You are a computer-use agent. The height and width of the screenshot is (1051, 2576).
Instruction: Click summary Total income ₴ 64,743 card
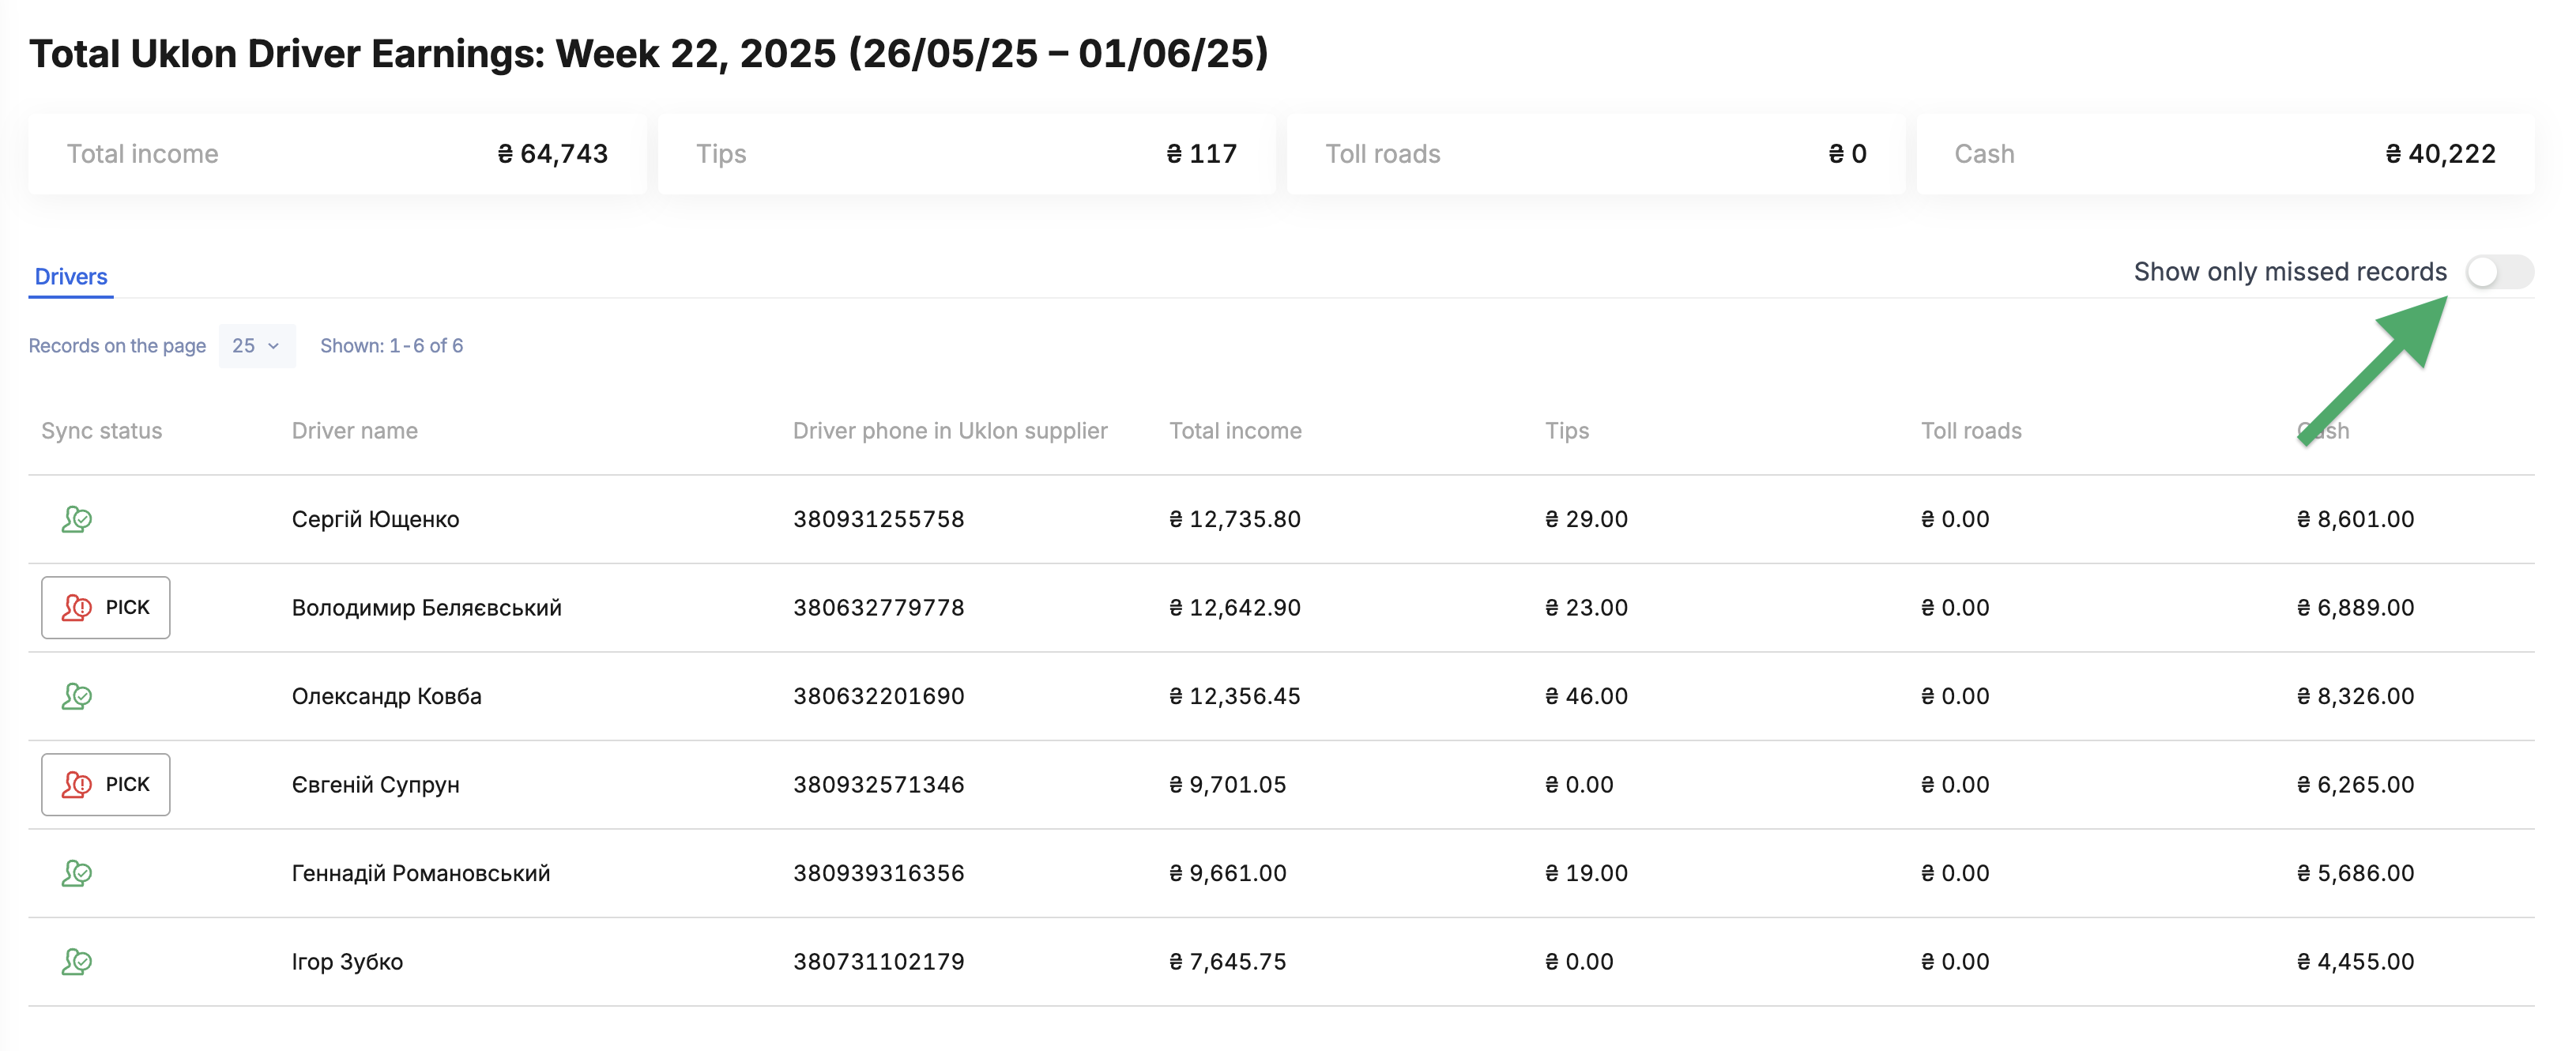pyautogui.click(x=337, y=154)
